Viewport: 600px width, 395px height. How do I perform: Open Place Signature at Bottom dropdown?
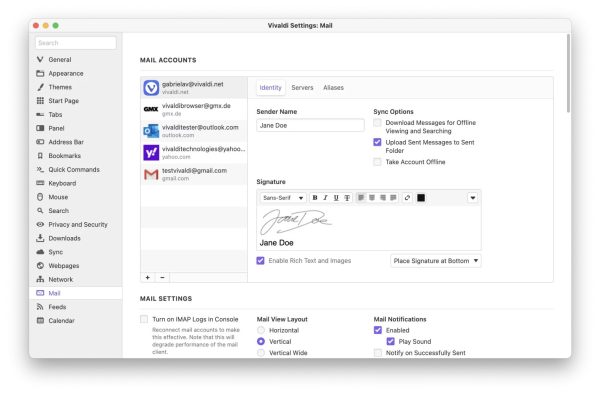coord(435,261)
